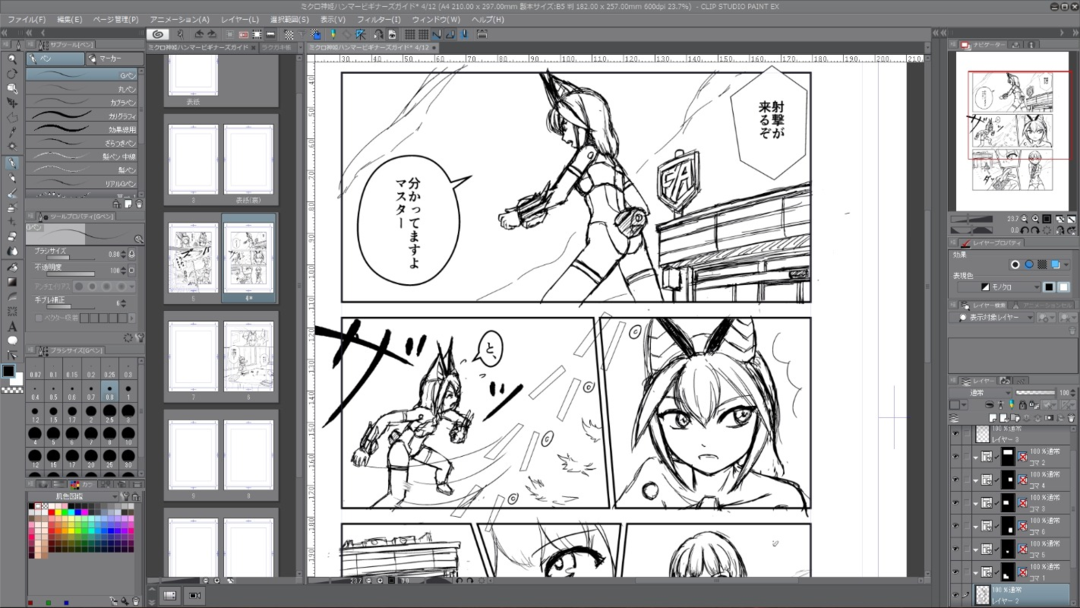This screenshot has width=1080, height=608.
Task: Delete the selected layer with the trash icon
Action: [x=1071, y=418]
